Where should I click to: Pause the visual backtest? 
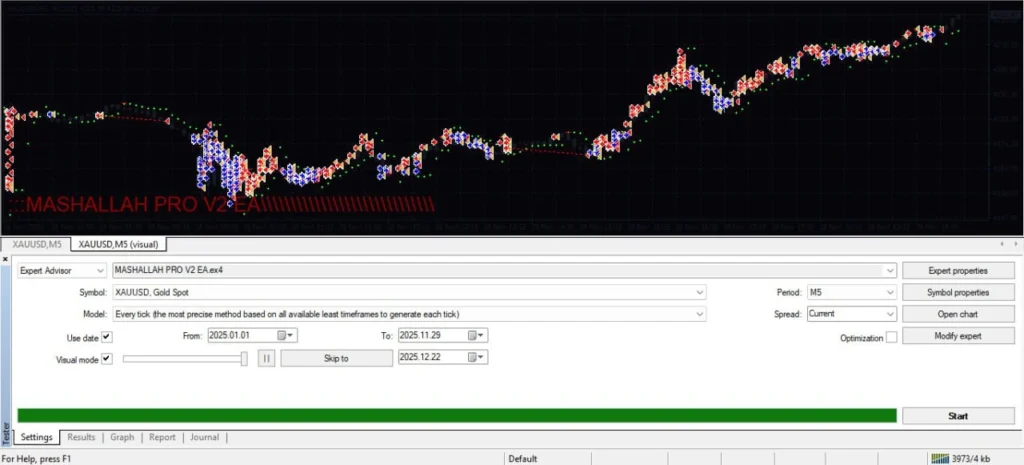267,358
